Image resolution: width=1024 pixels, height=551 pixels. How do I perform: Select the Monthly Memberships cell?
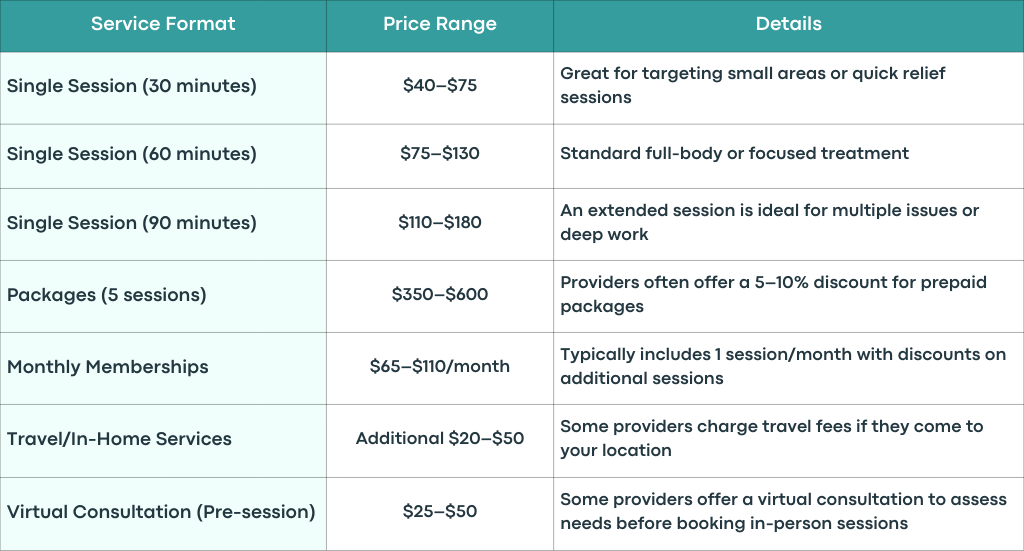(x=163, y=368)
